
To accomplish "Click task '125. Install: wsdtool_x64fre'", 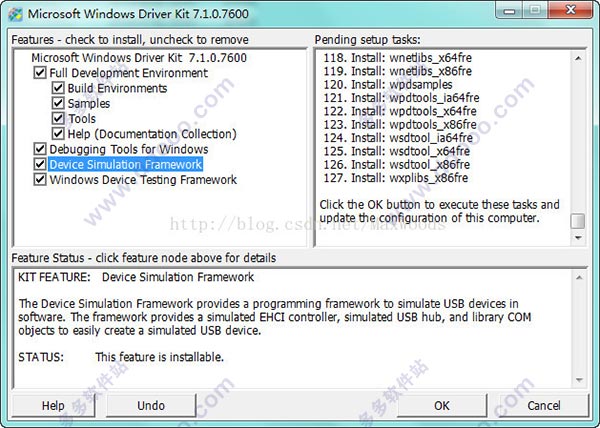I will point(396,151).
